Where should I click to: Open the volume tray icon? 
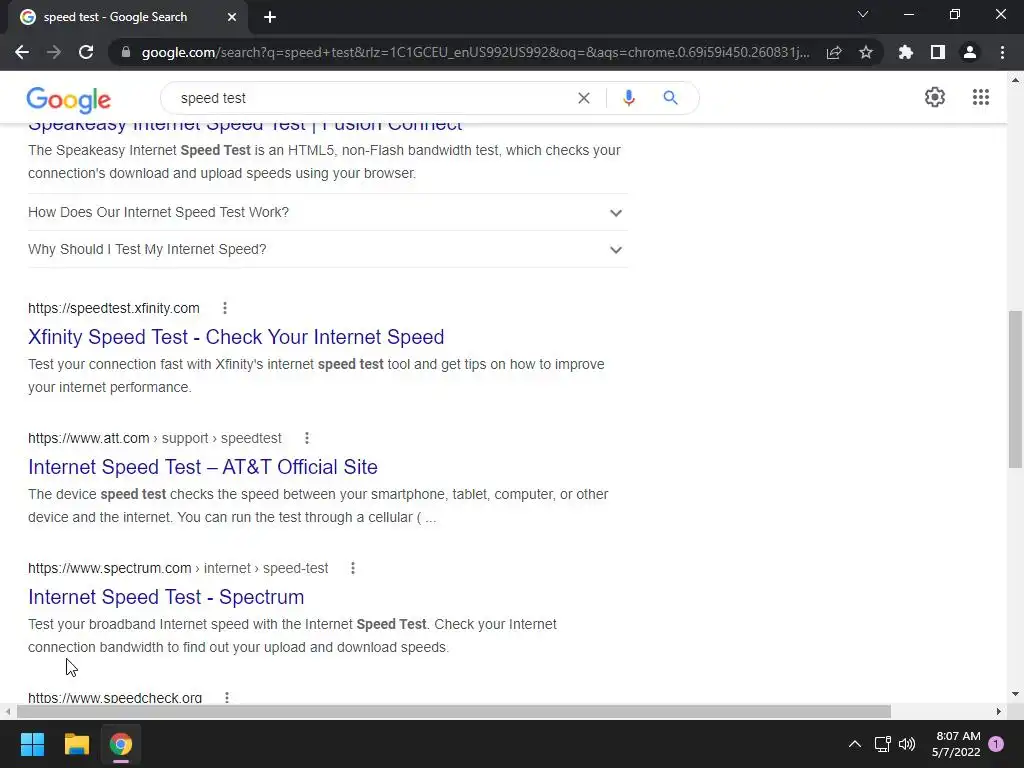(x=907, y=744)
